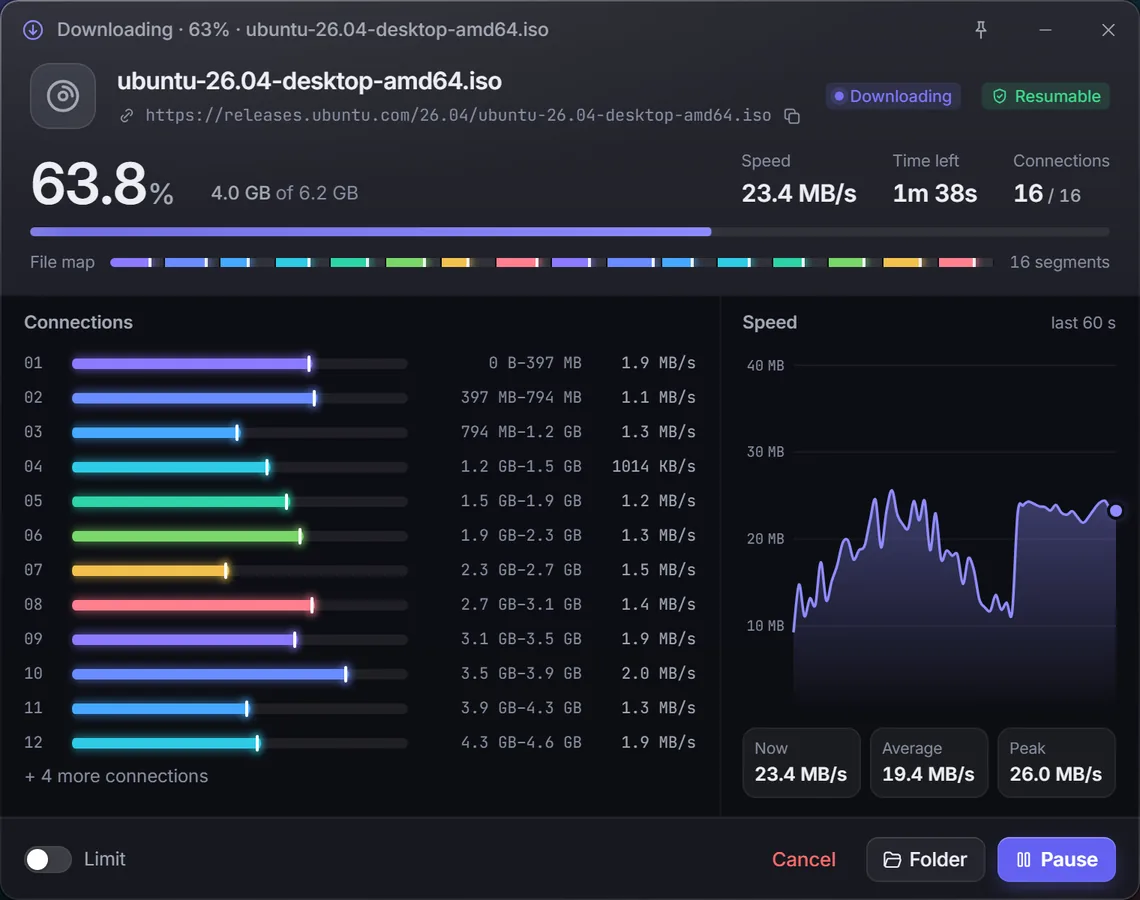This screenshot has width=1140, height=900.
Task: Open the ubuntu releases URL link
Action: pos(458,116)
